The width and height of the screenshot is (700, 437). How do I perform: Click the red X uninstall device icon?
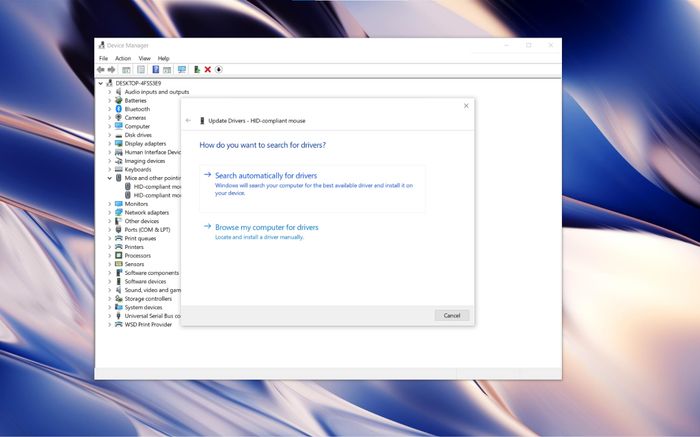point(208,69)
